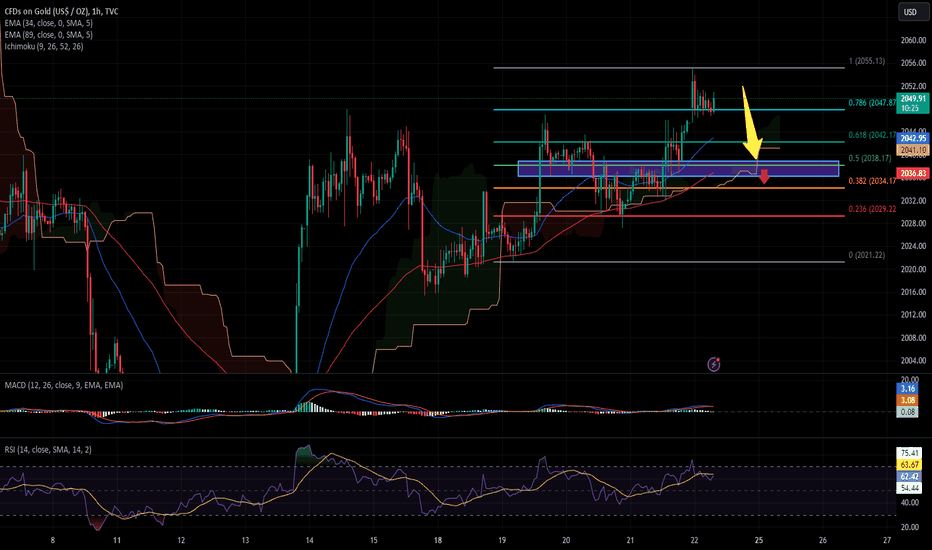Click the 2060.00 price axis tick
The height and width of the screenshot is (550, 932).
[913, 40]
